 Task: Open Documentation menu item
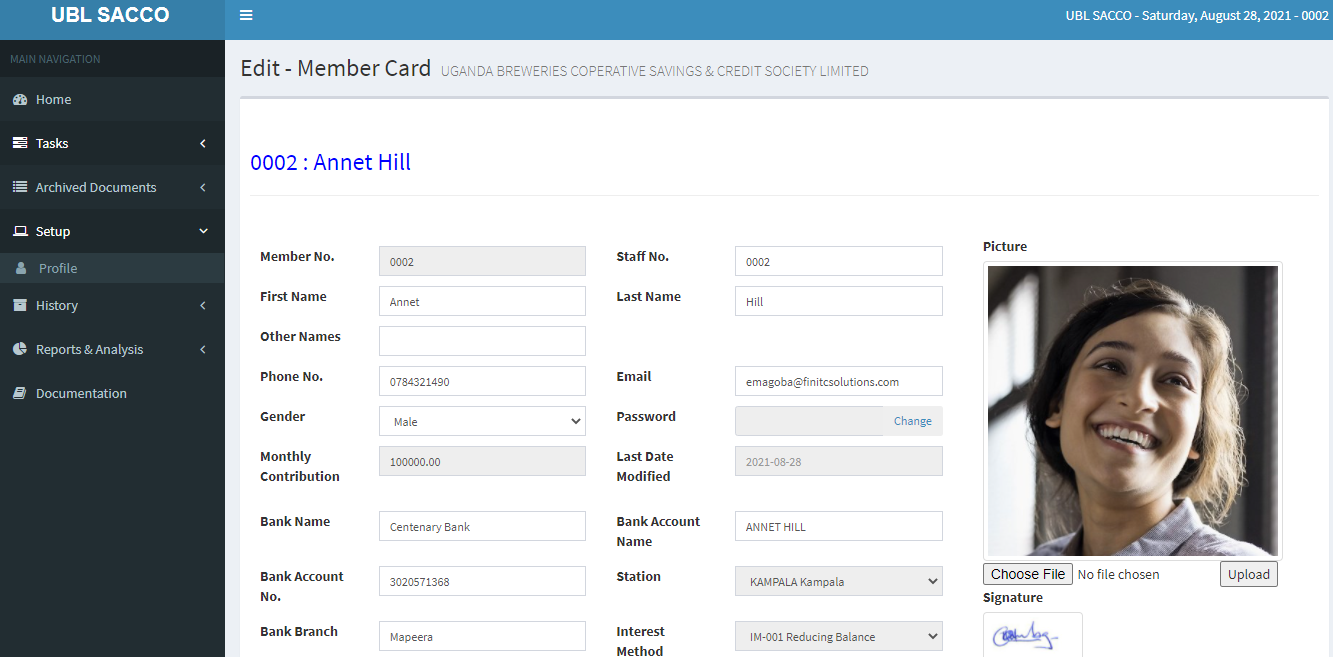click(81, 394)
